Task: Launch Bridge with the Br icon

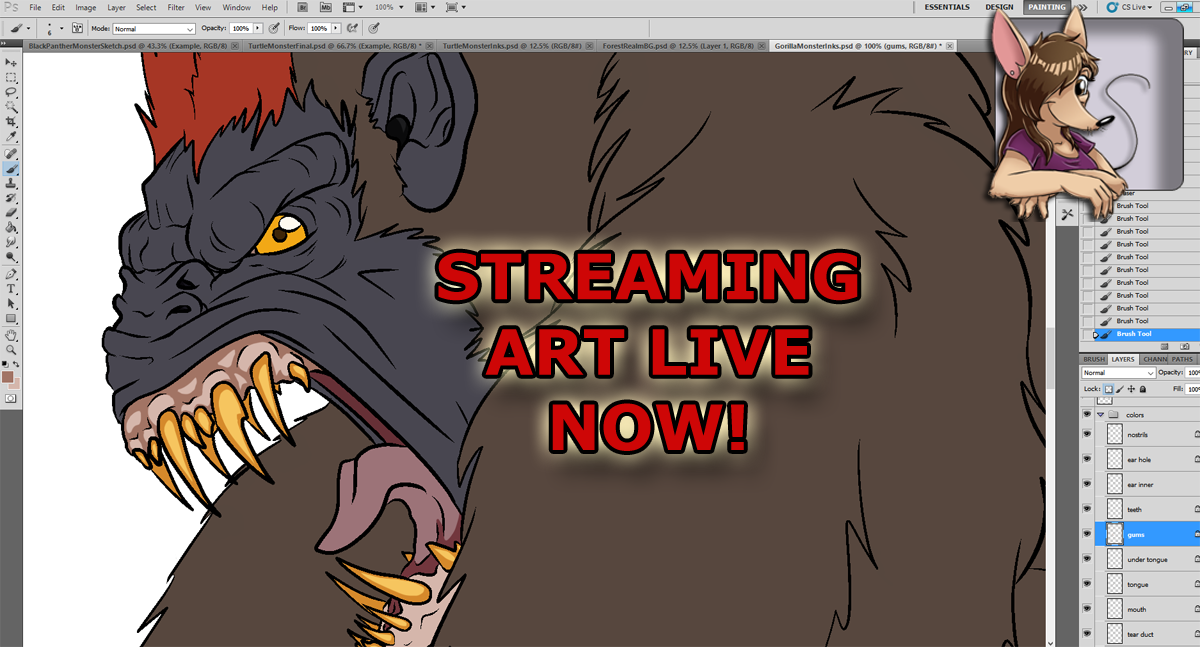Action: coord(300,7)
